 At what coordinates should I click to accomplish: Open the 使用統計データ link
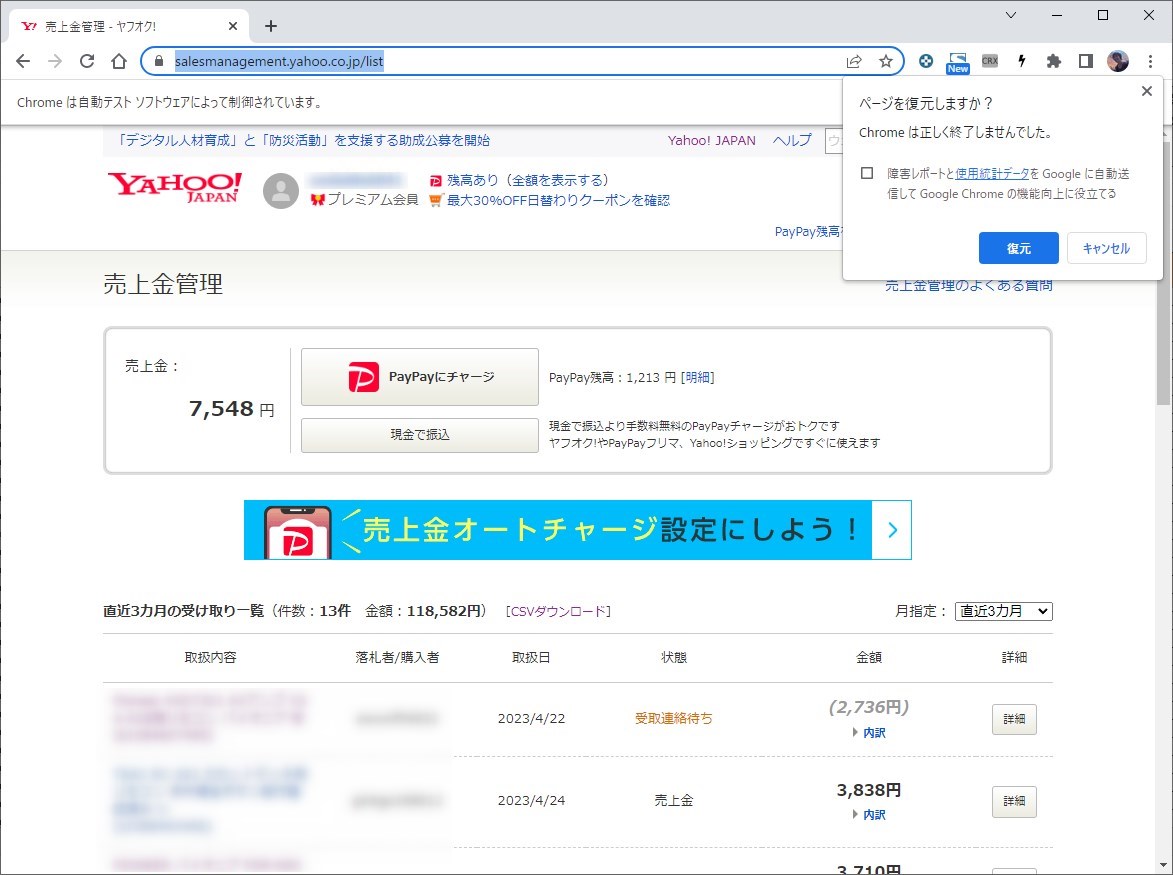coord(993,174)
